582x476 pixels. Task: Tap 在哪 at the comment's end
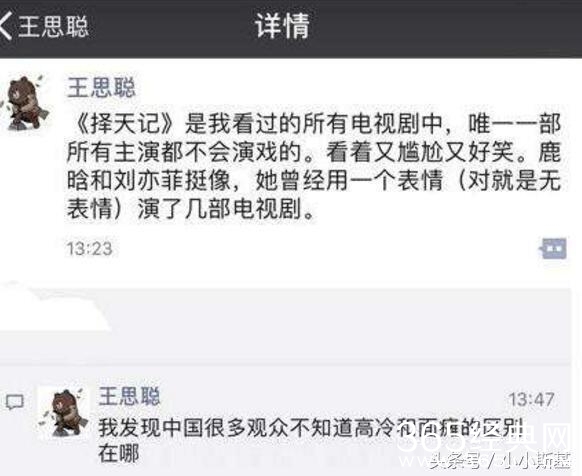tap(118, 454)
